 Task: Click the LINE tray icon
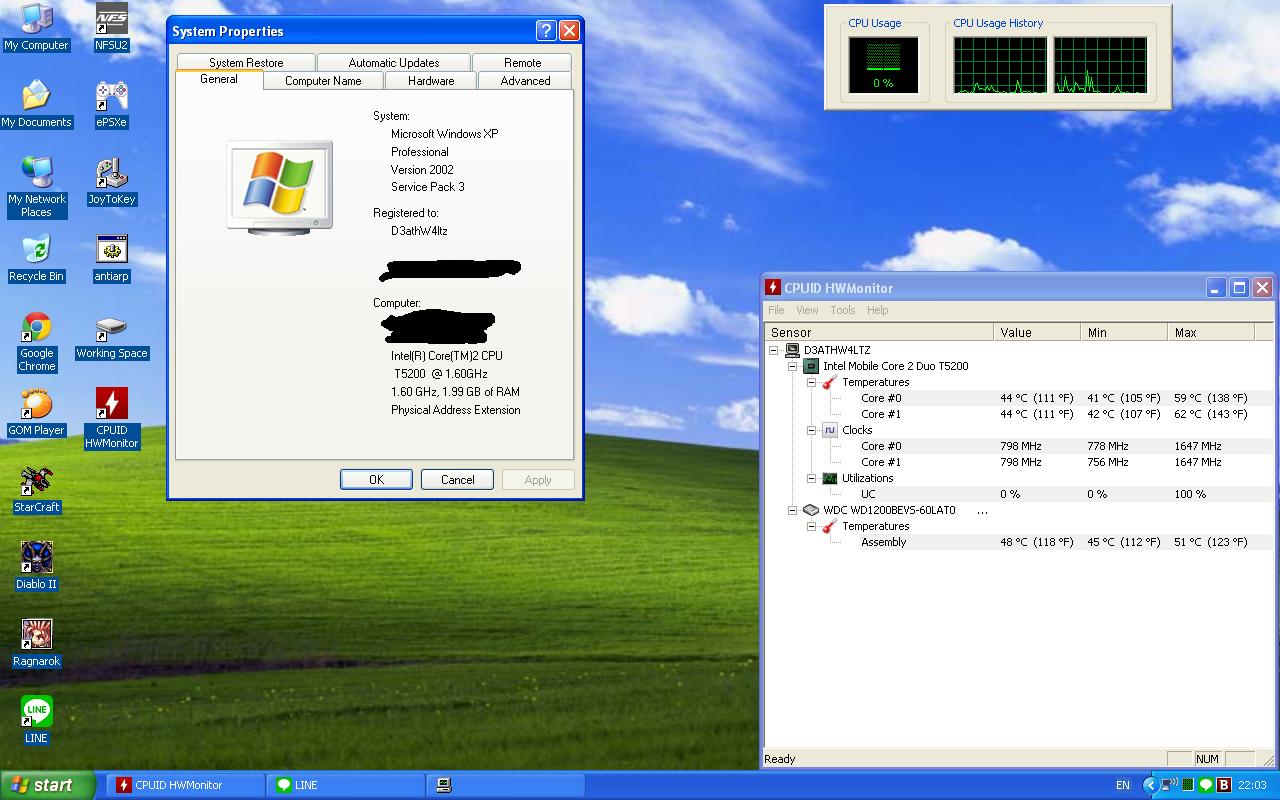coord(1205,785)
